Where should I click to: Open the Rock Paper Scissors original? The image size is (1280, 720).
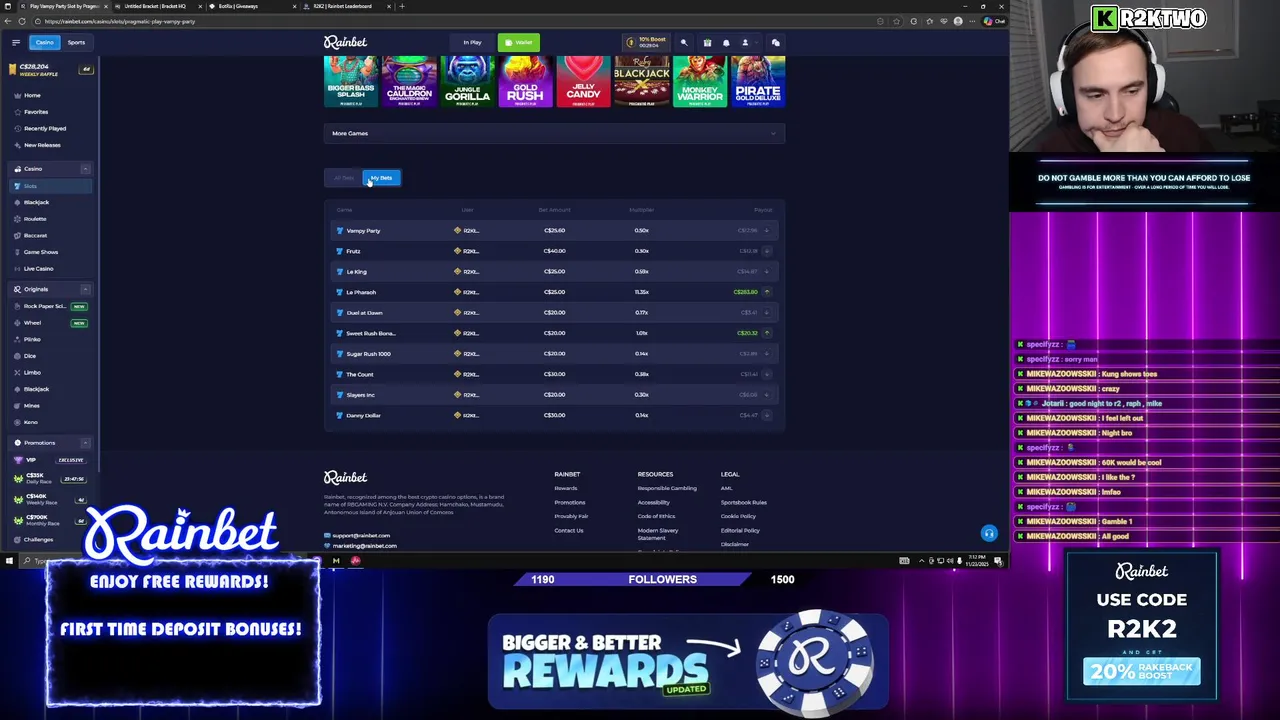(50, 306)
